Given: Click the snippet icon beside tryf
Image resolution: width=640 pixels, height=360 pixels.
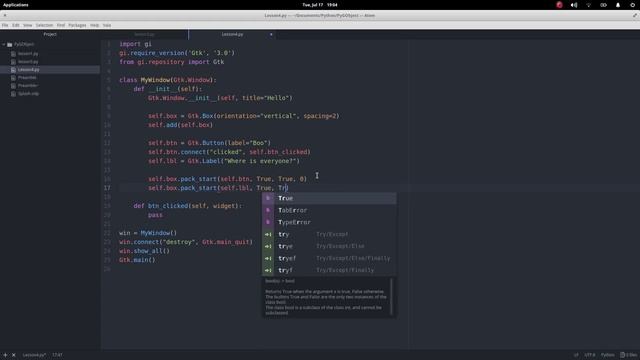Looking at the screenshot, I should (268, 270).
